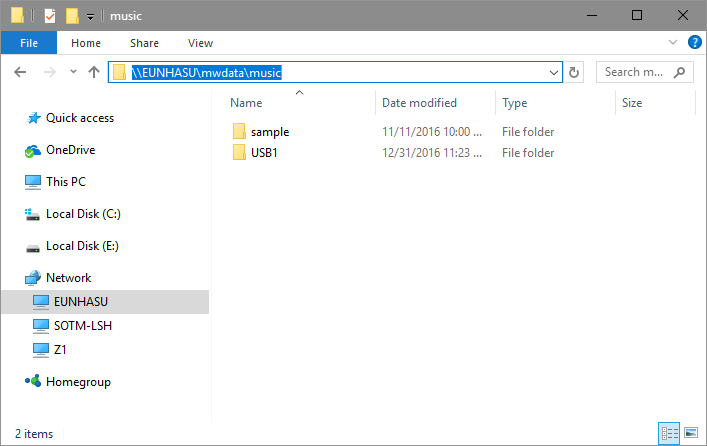Switch to Large icons view layout

coord(690,434)
